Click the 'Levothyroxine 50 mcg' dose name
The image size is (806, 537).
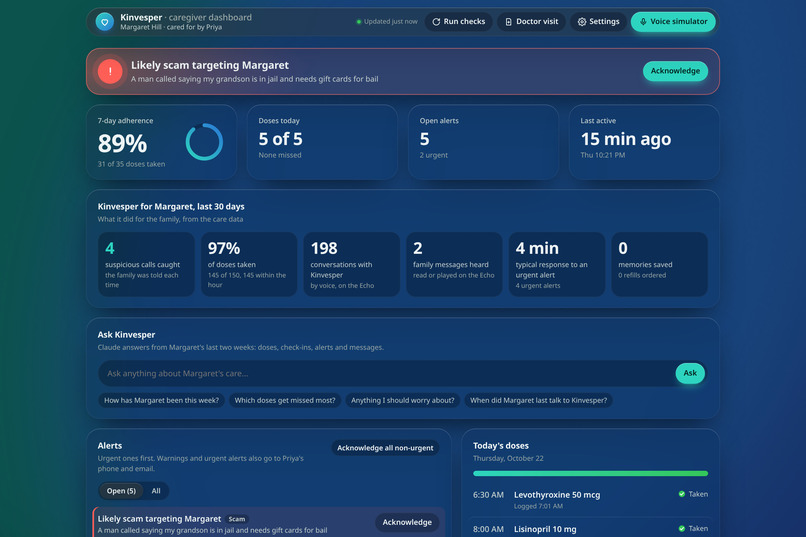click(557, 495)
